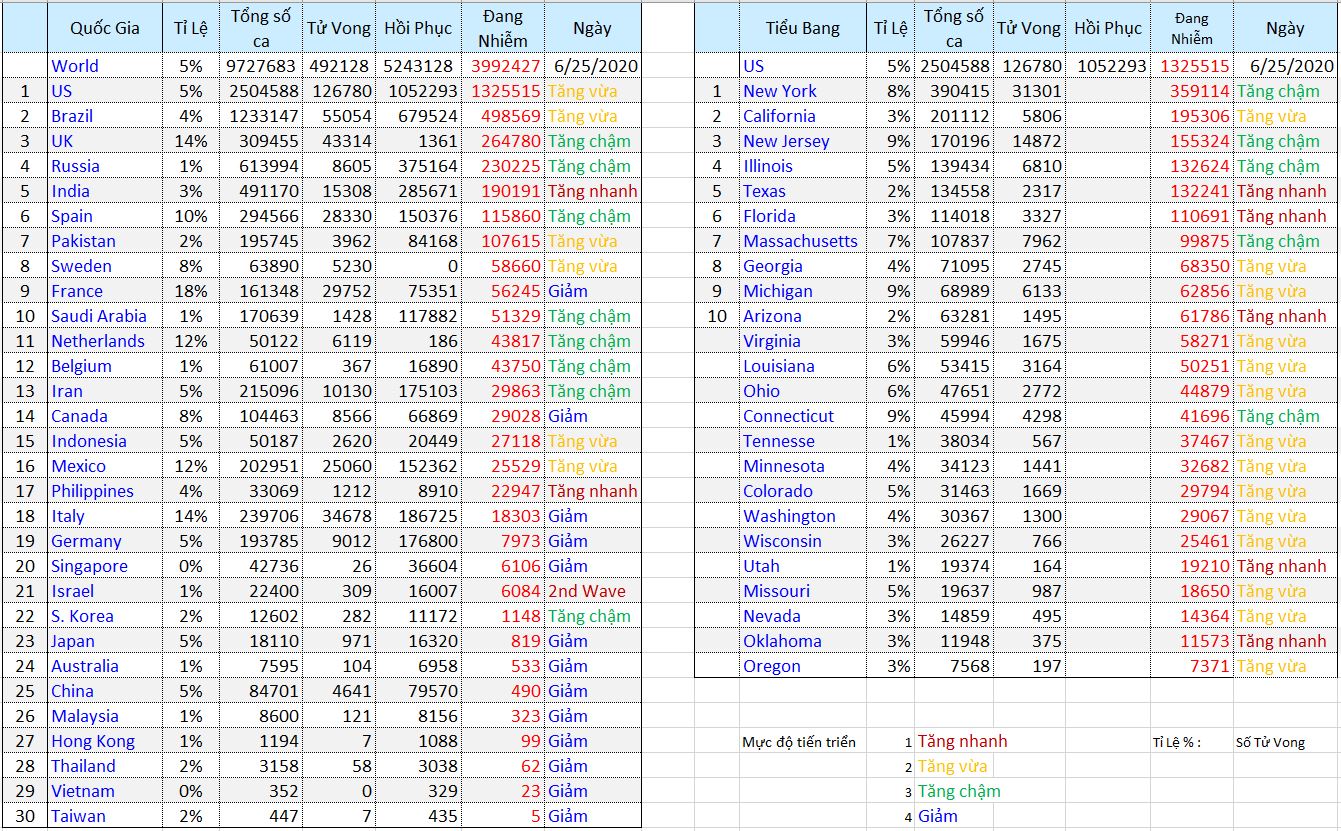The image size is (1341, 831).
Task: Select the Mực độ tiến triển label
Action: [799, 742]
